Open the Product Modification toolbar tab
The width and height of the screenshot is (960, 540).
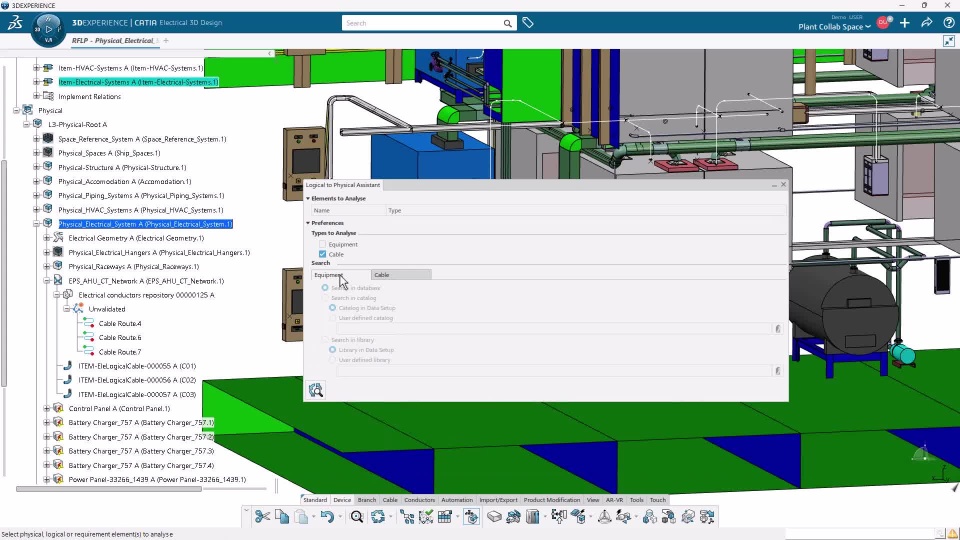pos(552,500)
